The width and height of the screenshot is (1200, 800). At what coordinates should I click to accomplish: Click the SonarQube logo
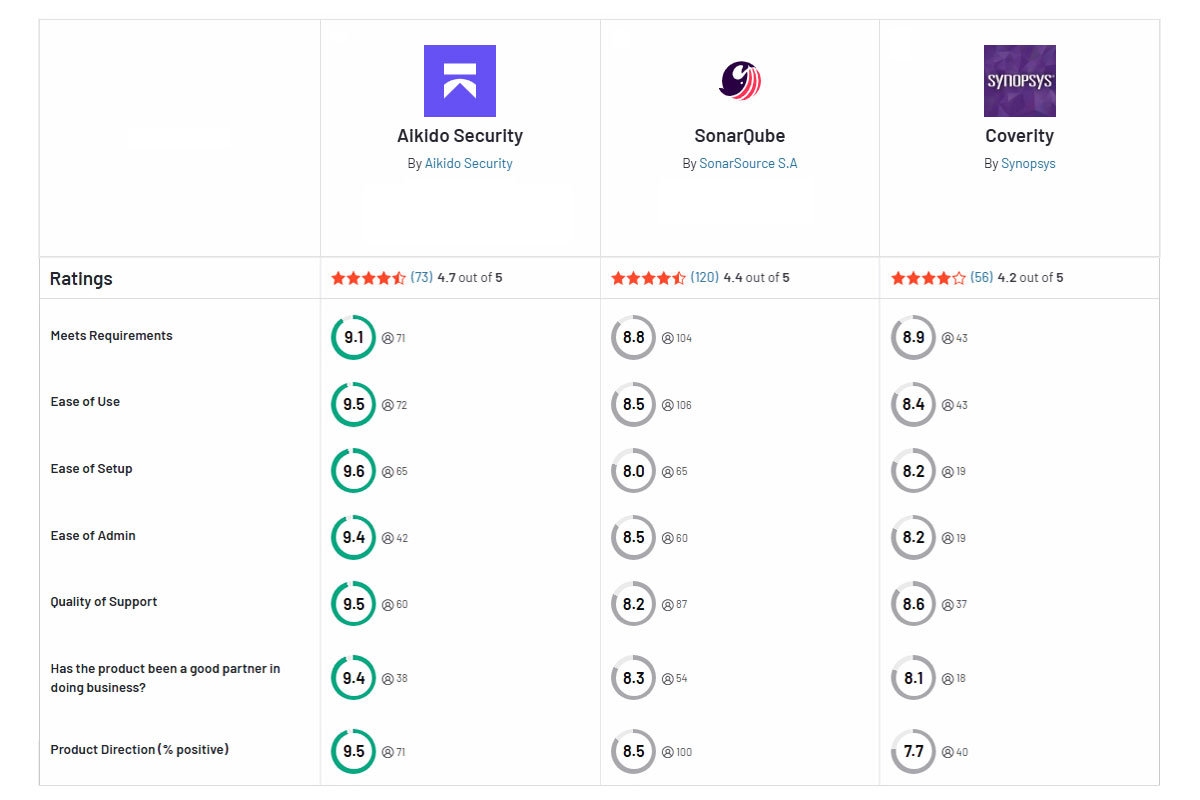tap(740, 81)
